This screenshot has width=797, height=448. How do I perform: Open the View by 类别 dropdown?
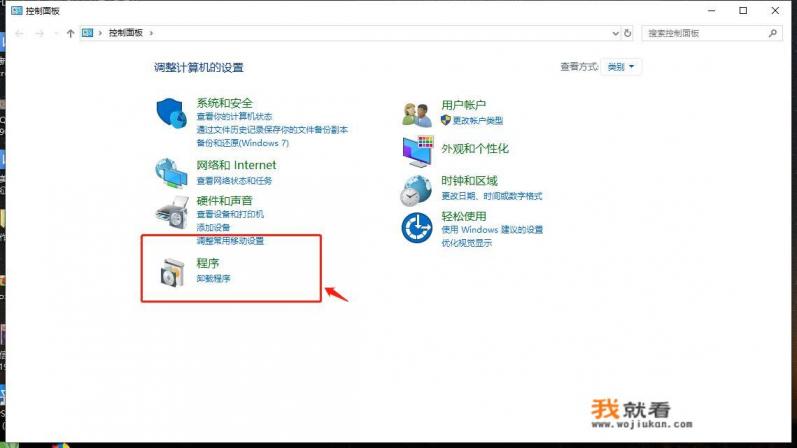coord(622,67)
